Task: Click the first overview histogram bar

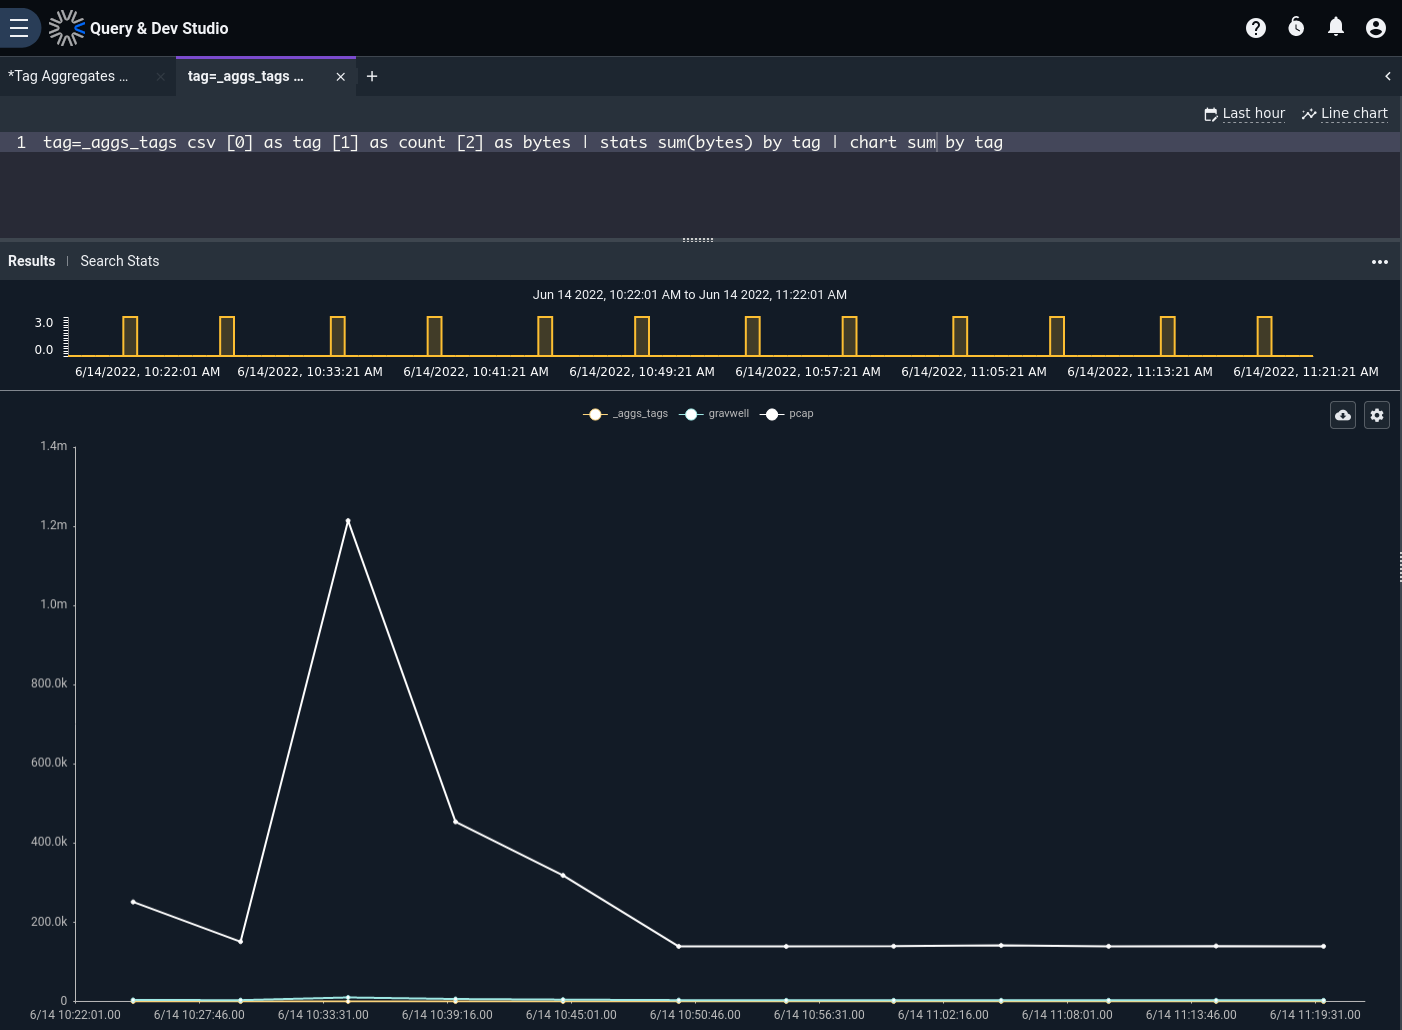Action: tap(130, 336)
